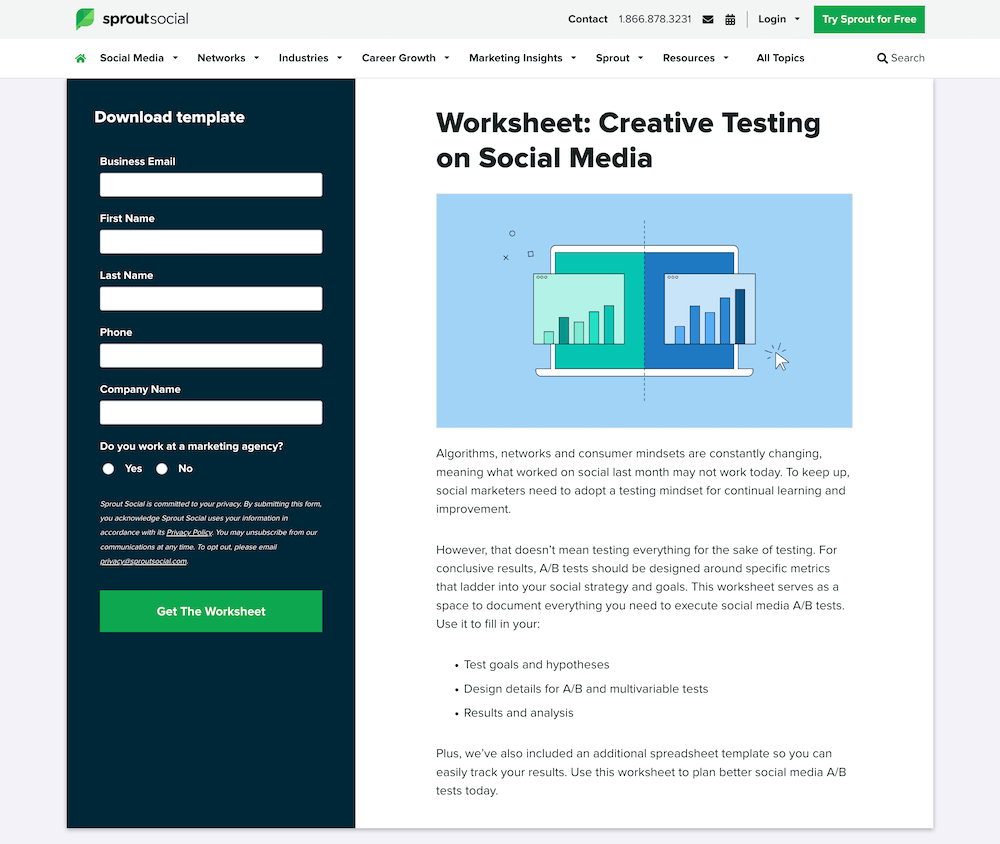Expand the Networks dropdown
1000x844 pixels.
click(x=221, y=58)
